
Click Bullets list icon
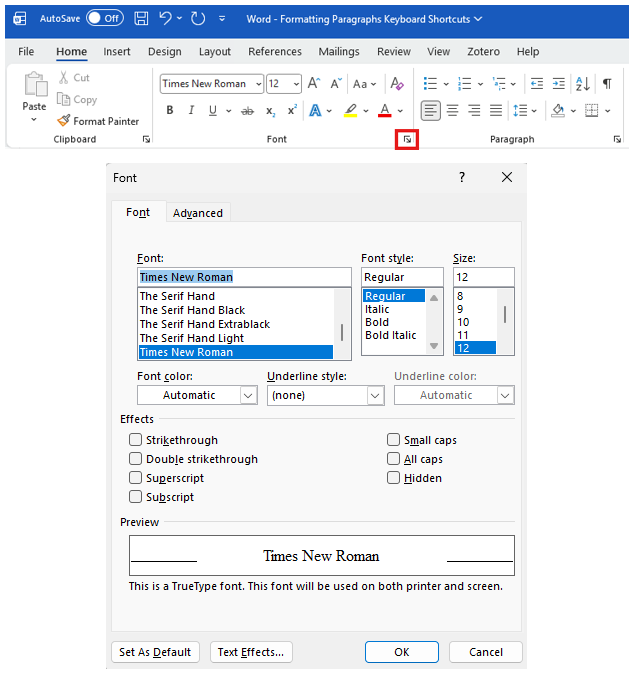[x=430, y=83]
